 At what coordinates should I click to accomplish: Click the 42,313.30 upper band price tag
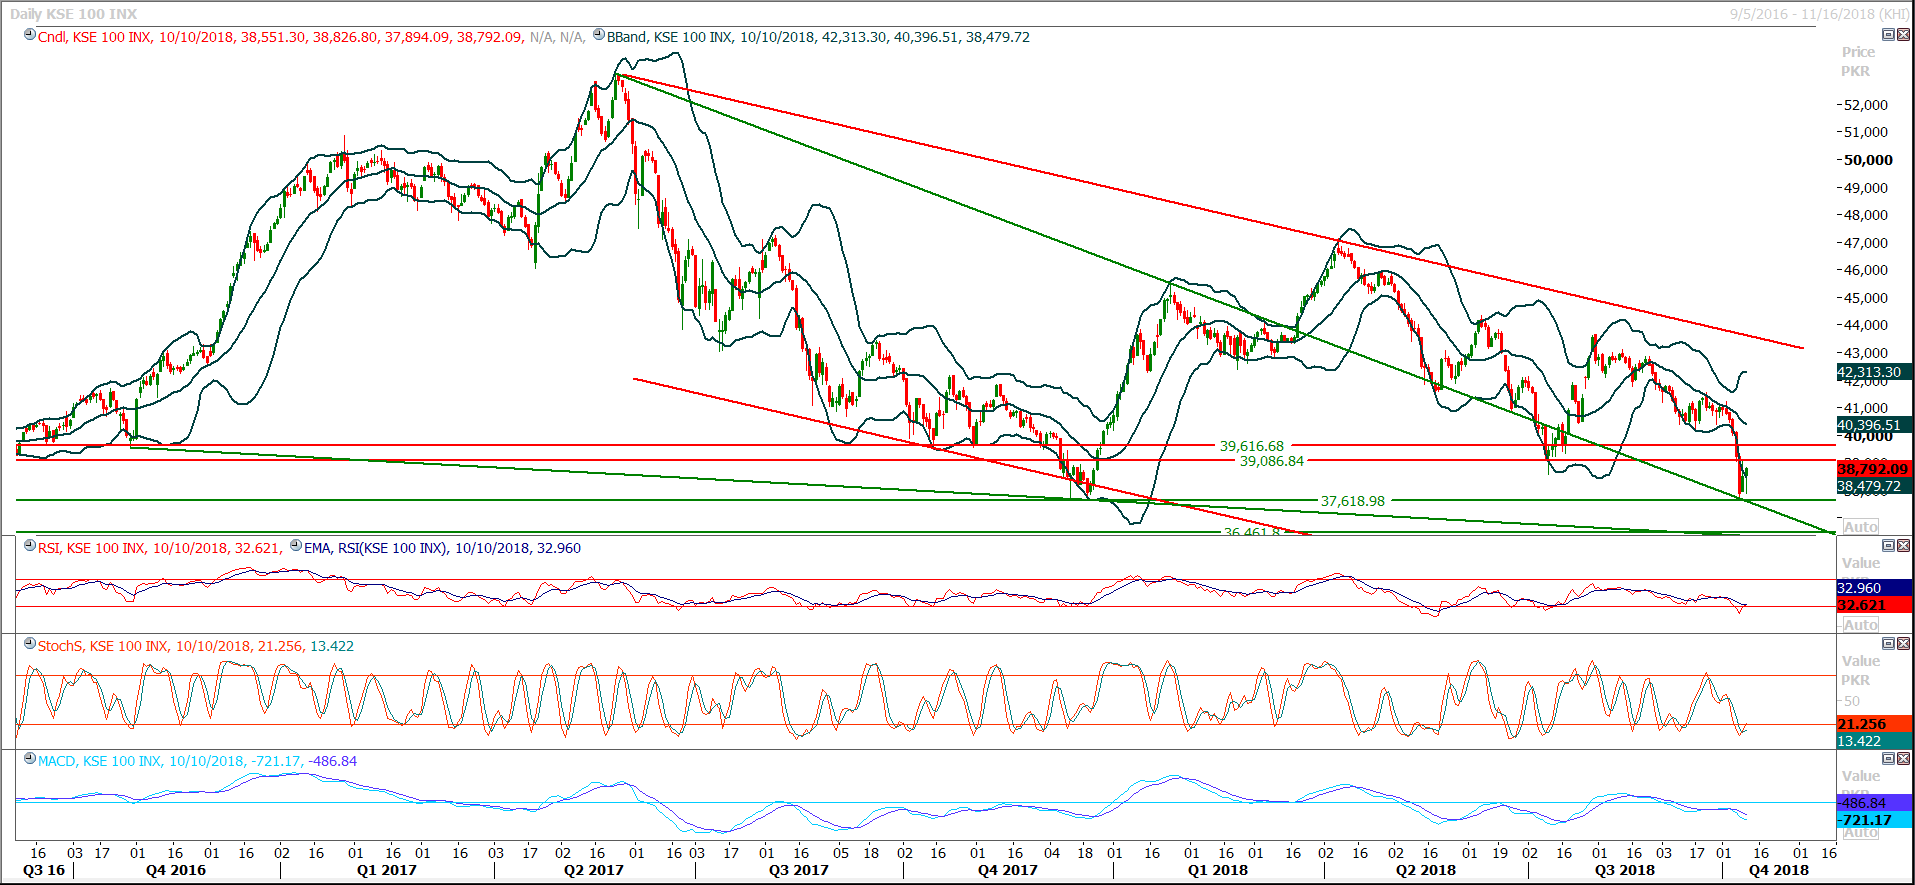click(x=1874, y=372)
